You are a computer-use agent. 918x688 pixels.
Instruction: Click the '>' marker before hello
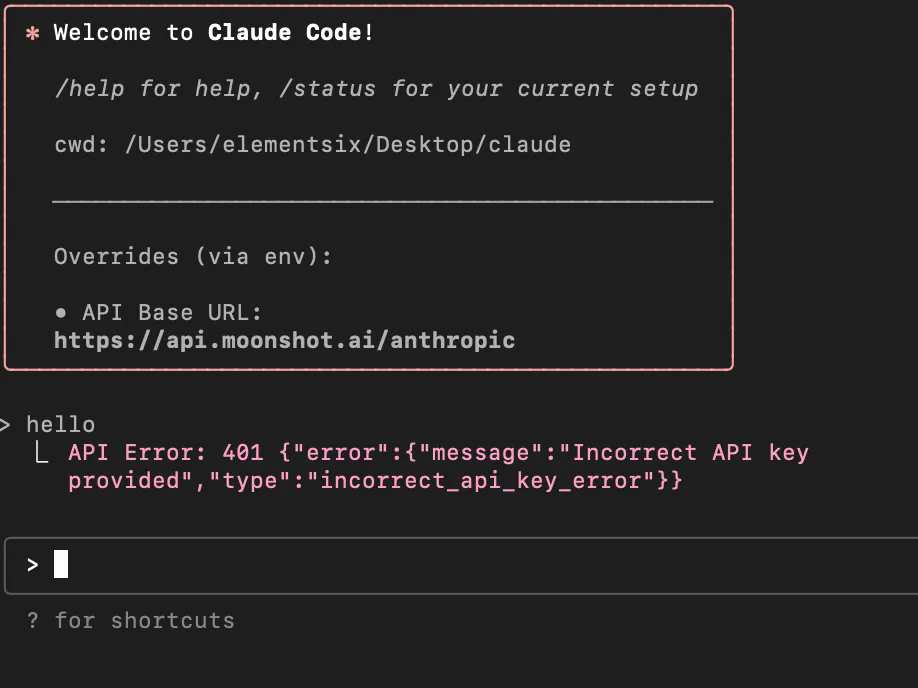click(5, 425)
